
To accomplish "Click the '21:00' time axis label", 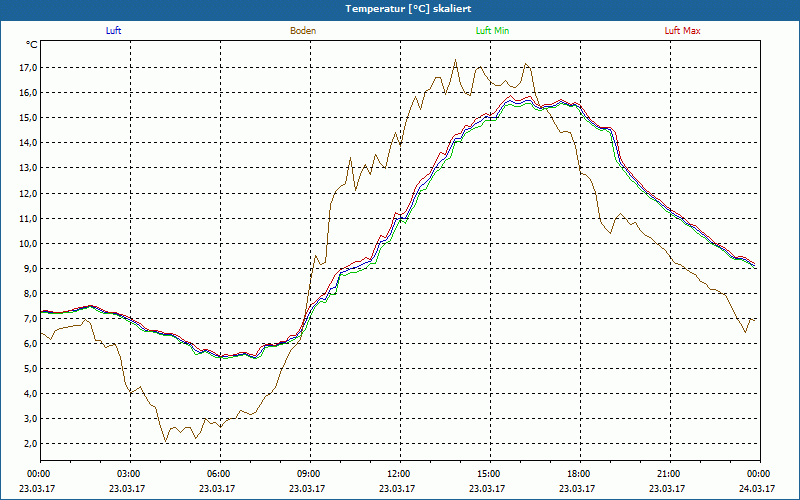I will (x=670, y=474).
